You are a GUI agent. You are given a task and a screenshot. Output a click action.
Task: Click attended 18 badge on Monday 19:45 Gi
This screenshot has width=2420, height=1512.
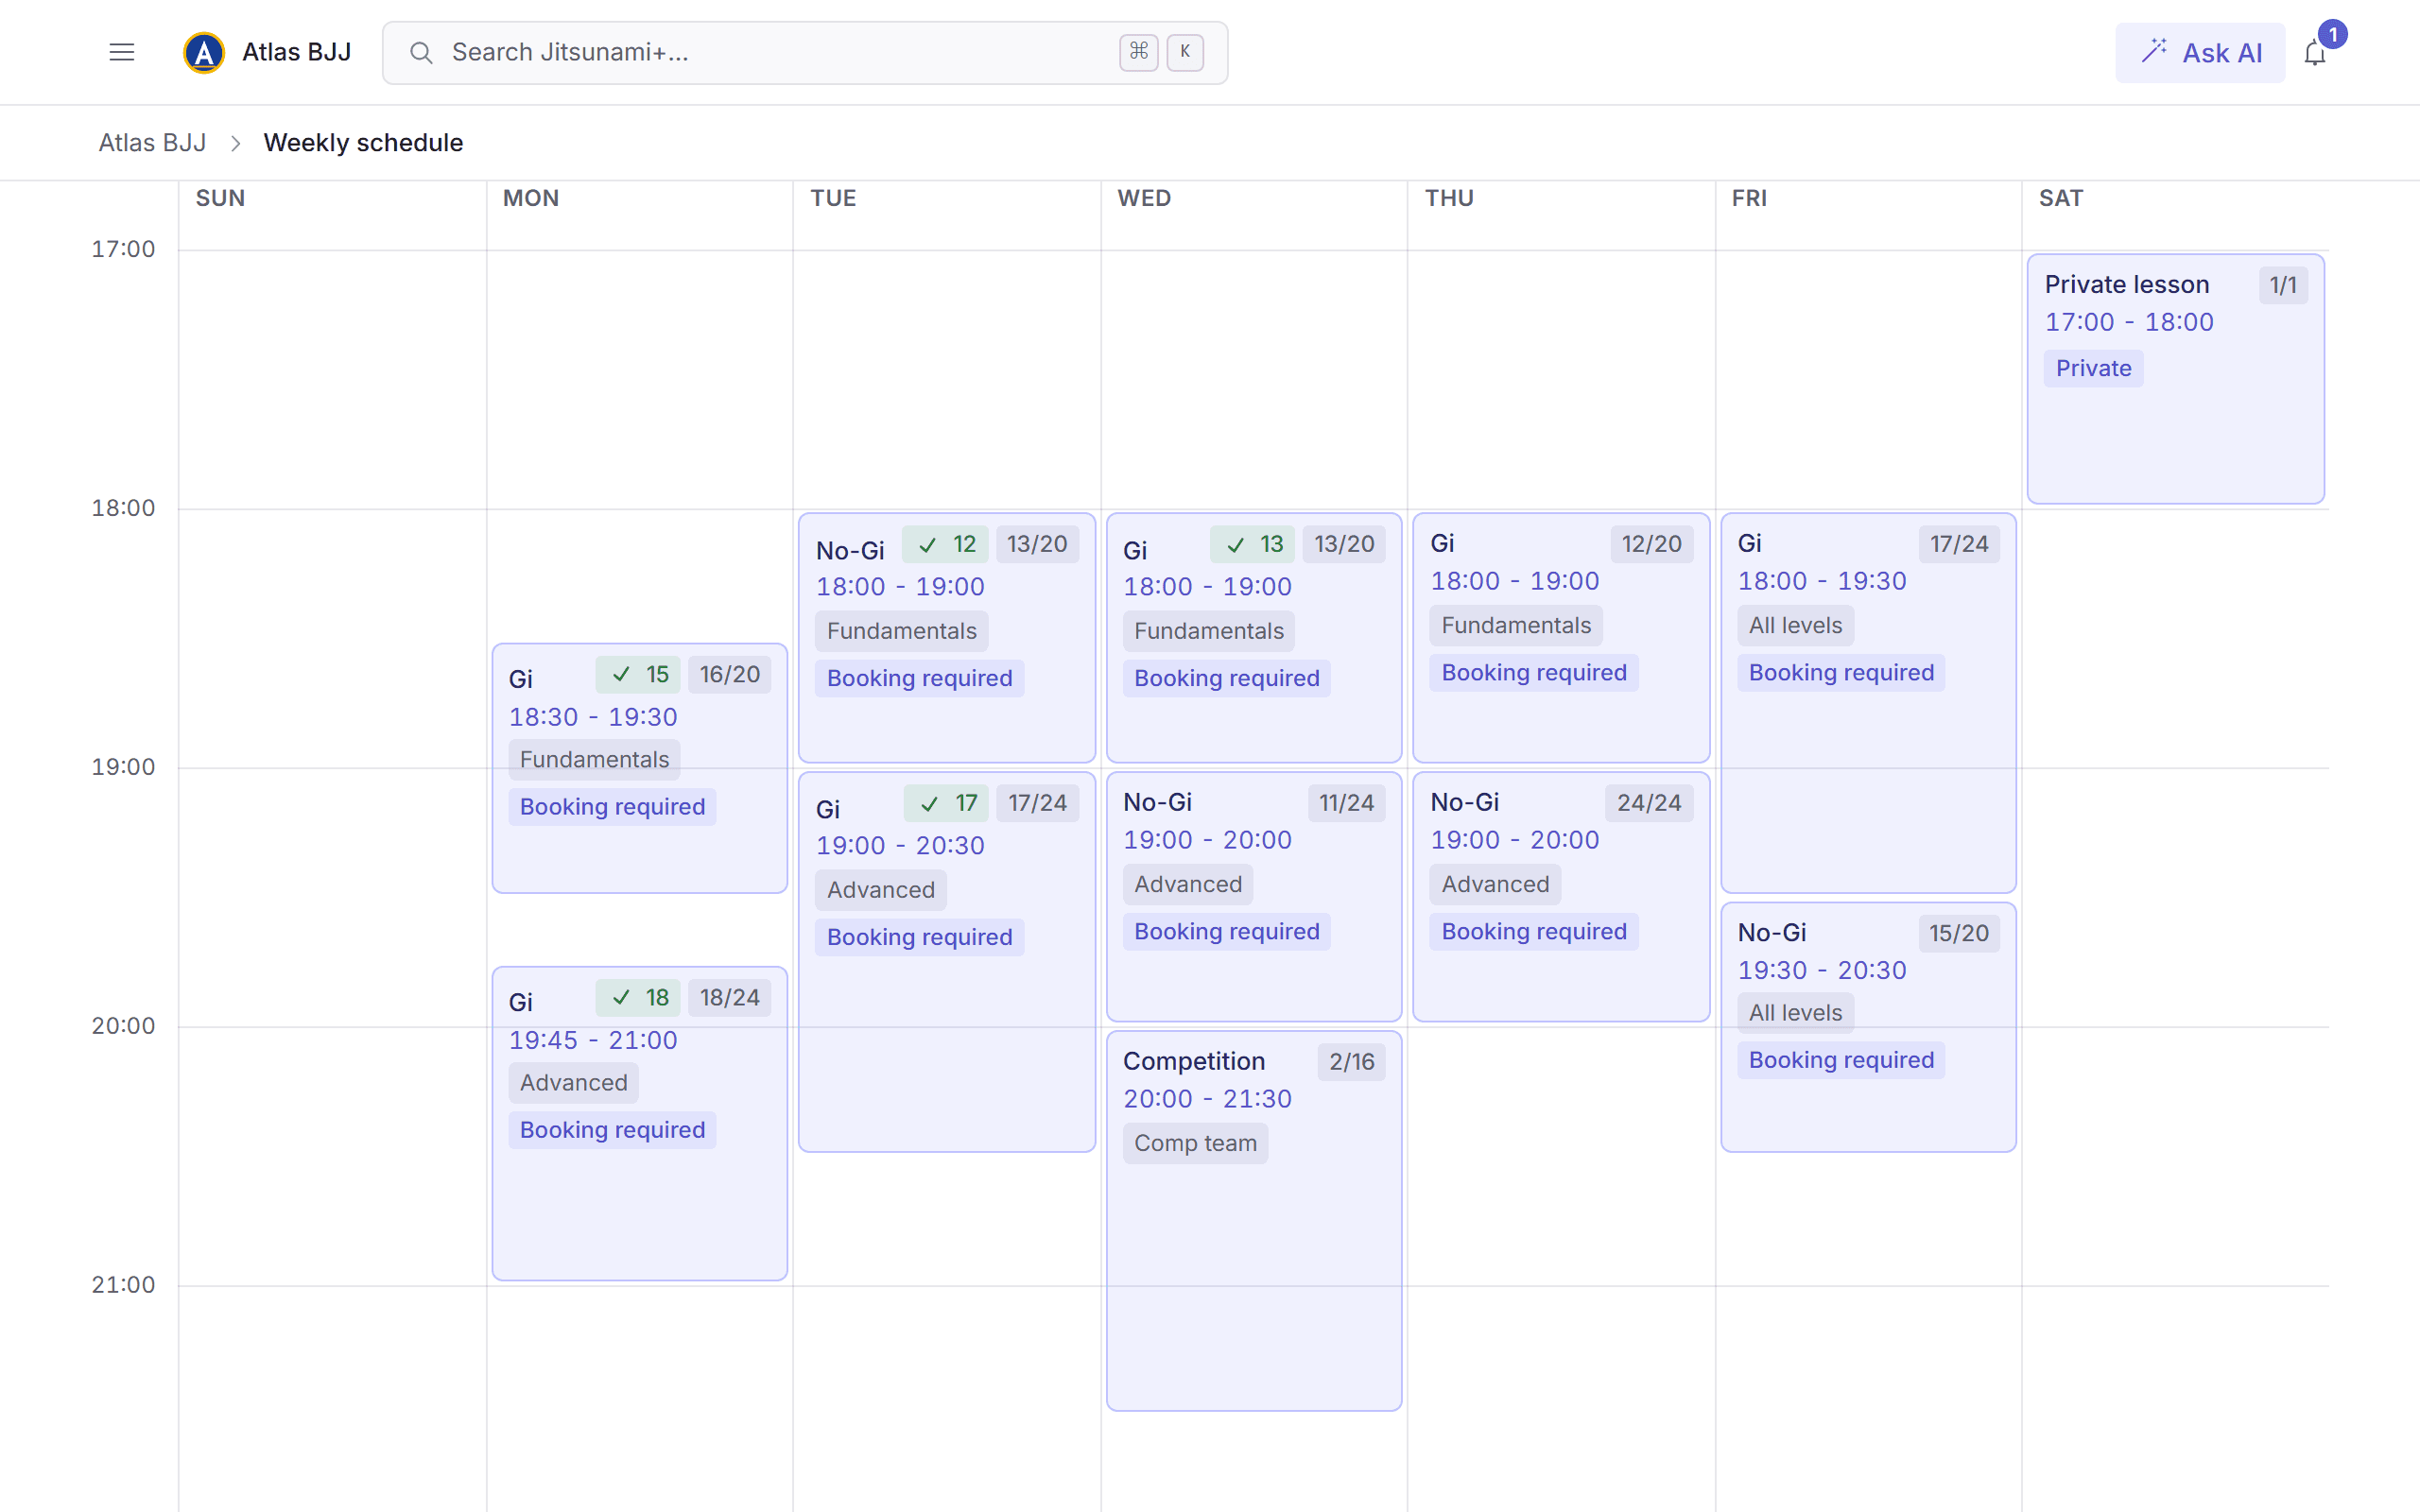tap(639, 997)
